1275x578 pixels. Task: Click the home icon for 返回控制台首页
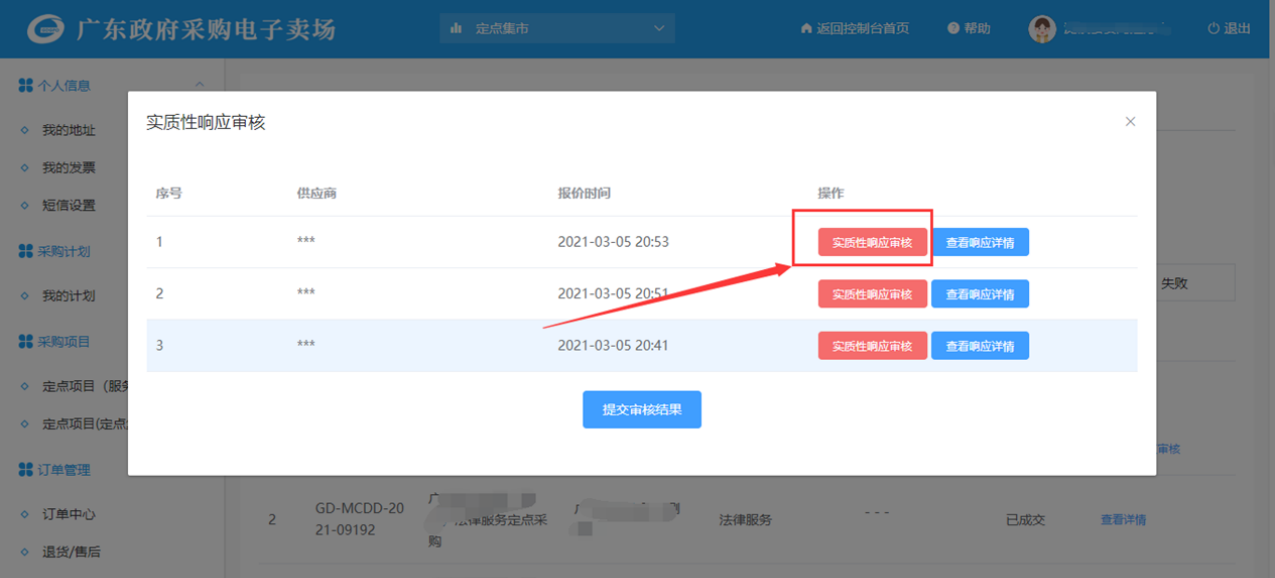coord(806,29)
